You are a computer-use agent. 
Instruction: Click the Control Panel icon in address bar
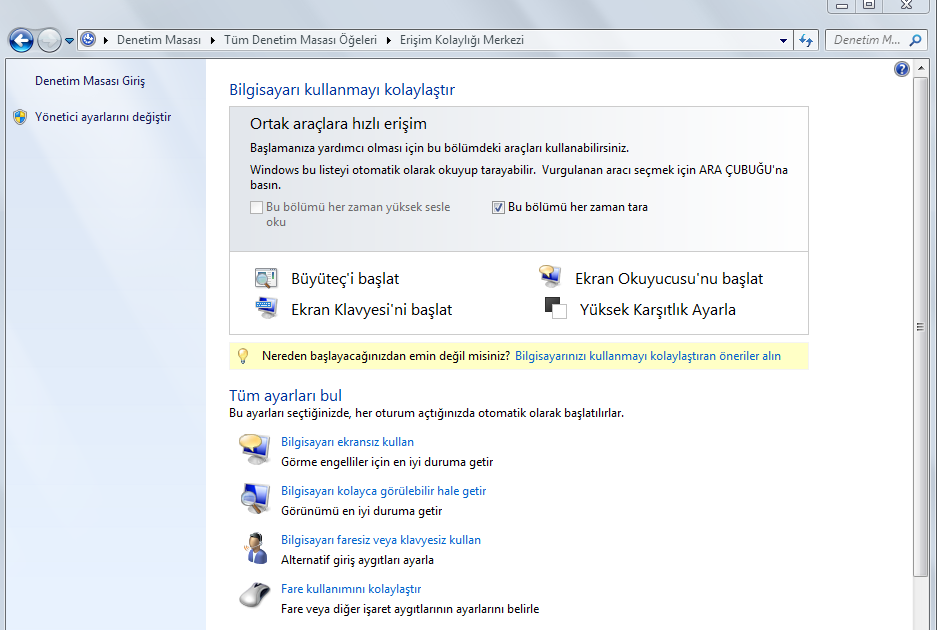(x=88, y=40)
